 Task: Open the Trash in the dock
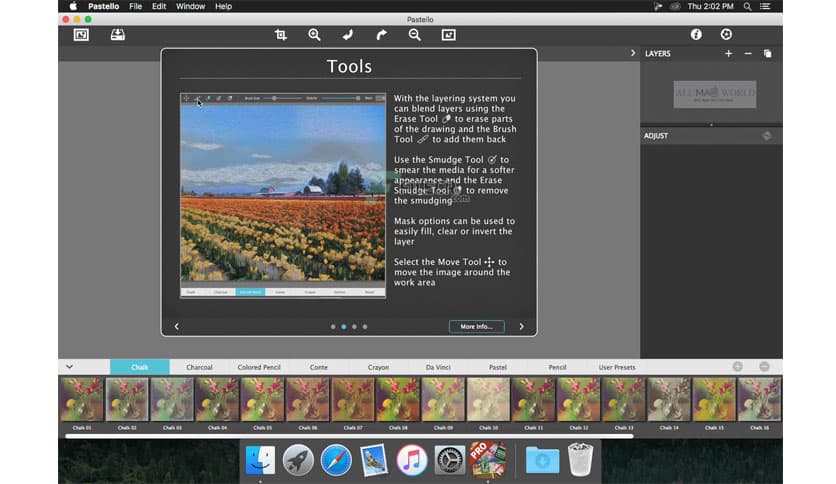click(580, 459)
